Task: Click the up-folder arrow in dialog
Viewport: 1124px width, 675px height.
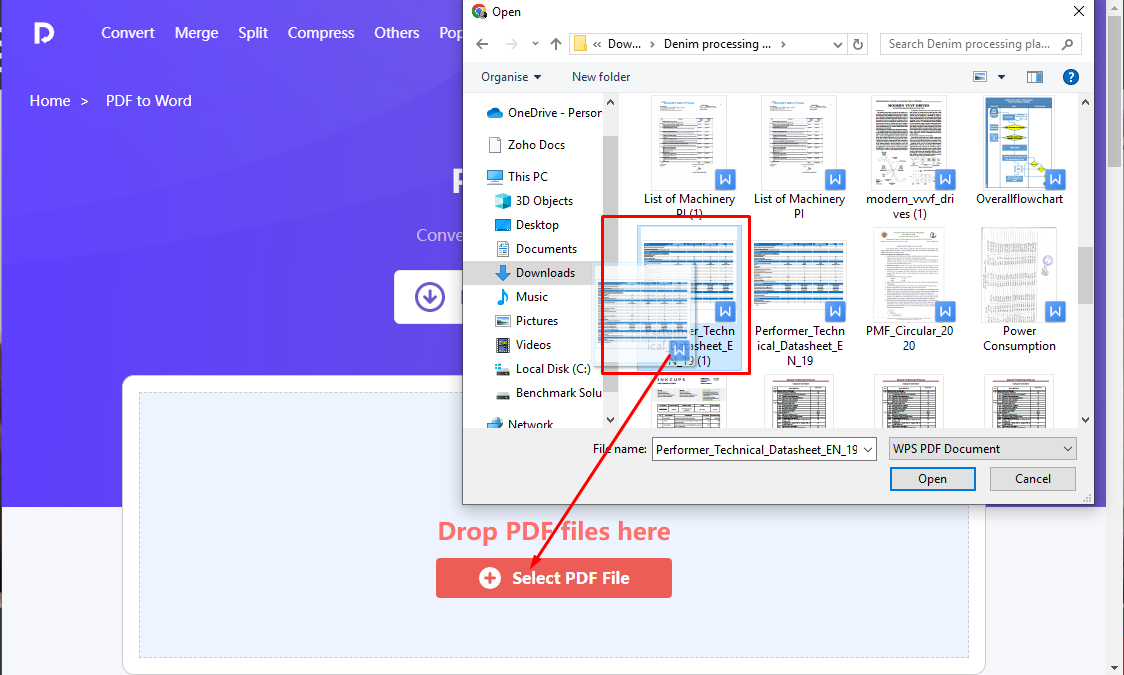Action: point(556,44)
